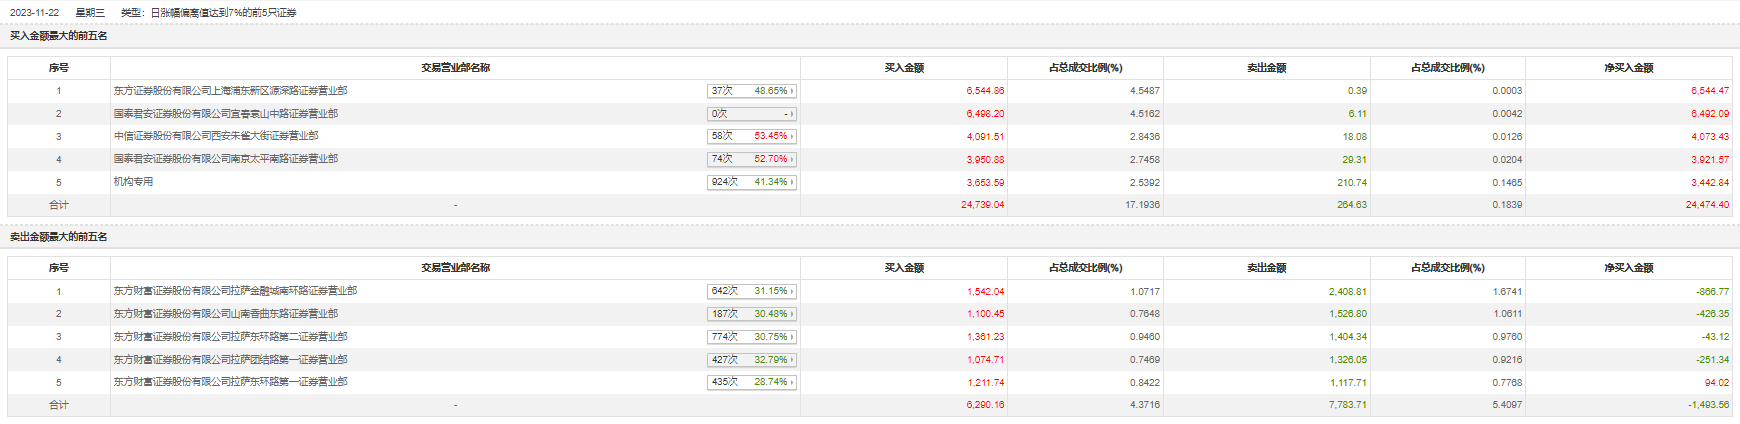Open 国泰君安南京太平南路证券营业部 link
Image resolution: width=1740 pixels, height=424 pixels.
click(225, 159)
